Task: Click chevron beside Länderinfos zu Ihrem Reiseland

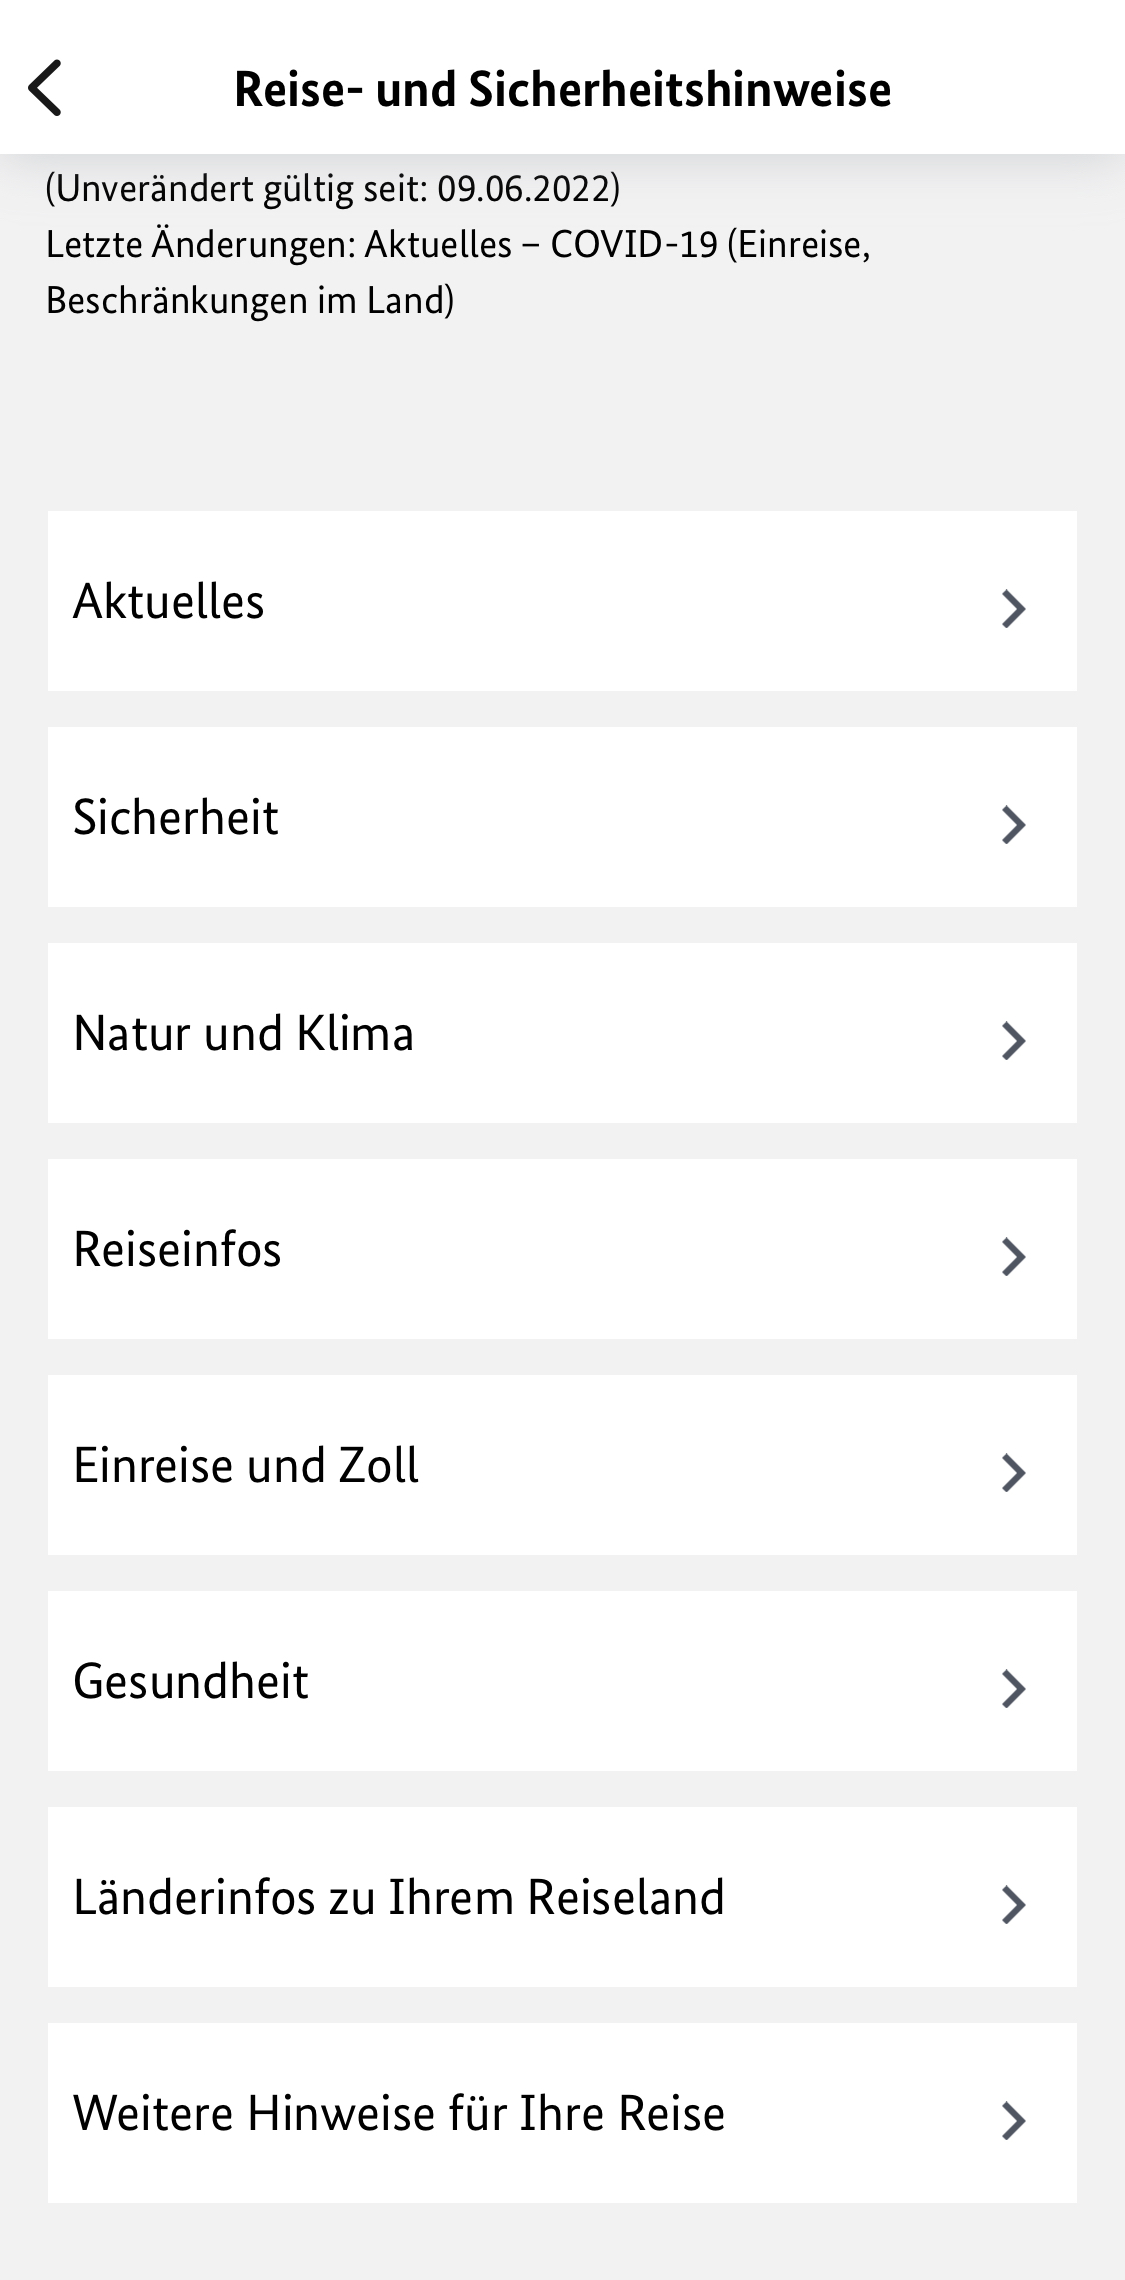Action: point(1013,1904)
